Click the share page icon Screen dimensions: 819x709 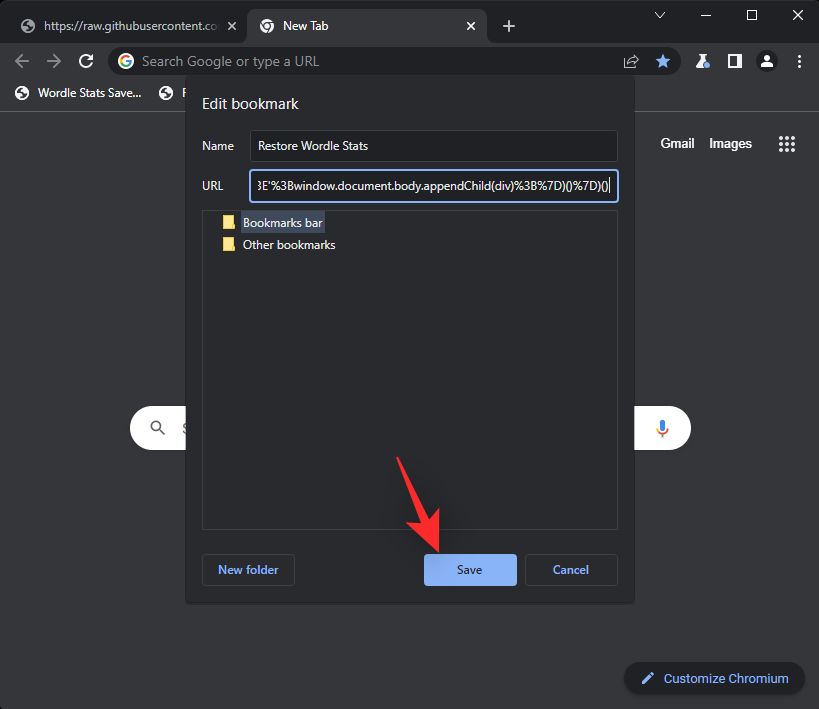tap(631, 61)
